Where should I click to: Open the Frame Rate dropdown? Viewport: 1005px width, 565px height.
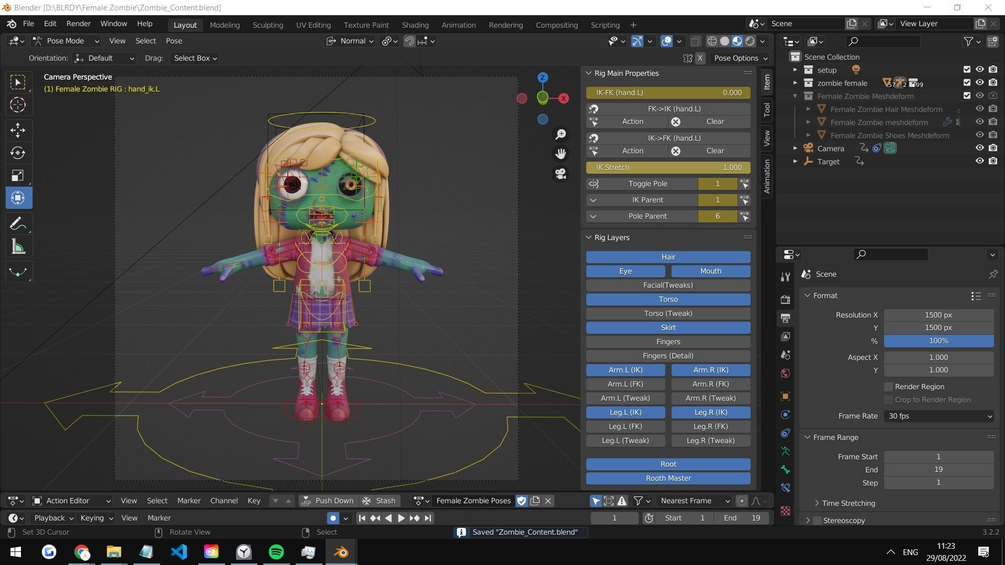coord(938,416)
